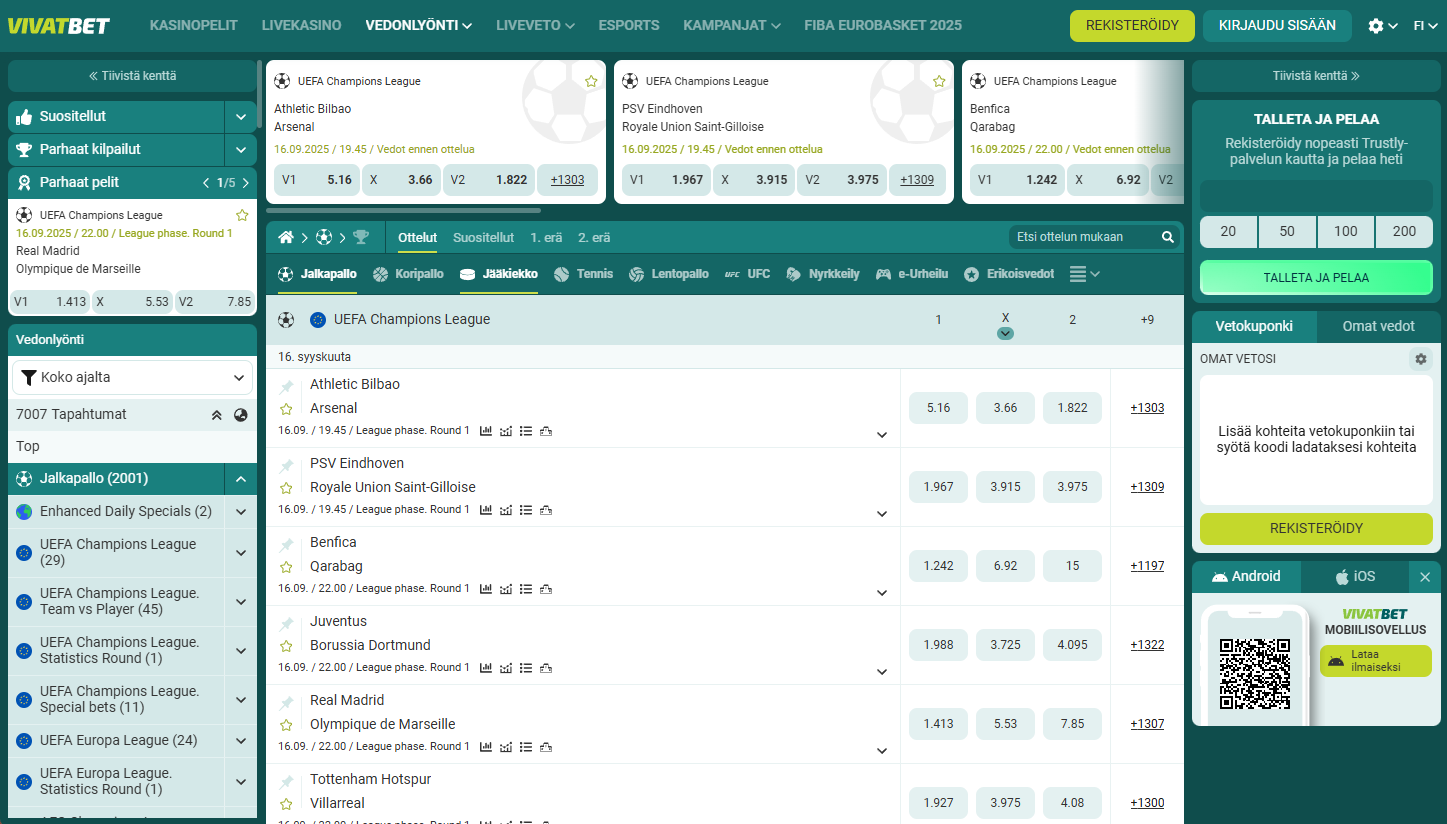Pin the Juventus vs Borussia Dortmund match

point(287,624)
